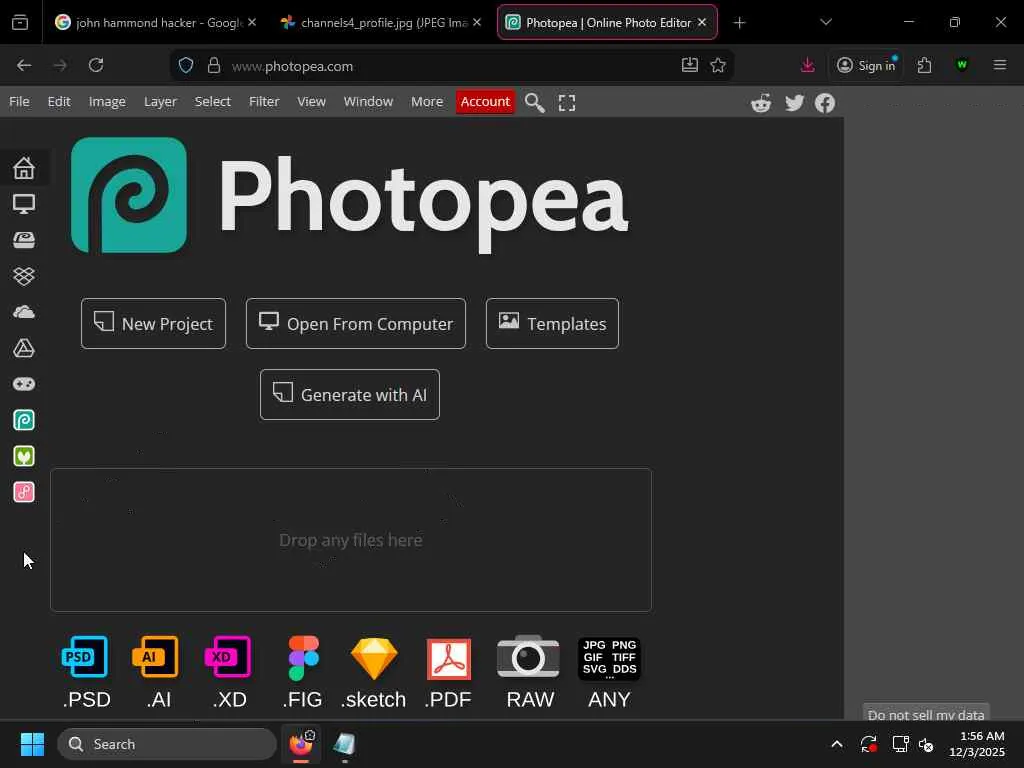Open the Templates button
The image size is (1024, 768).
click(552, 324)
